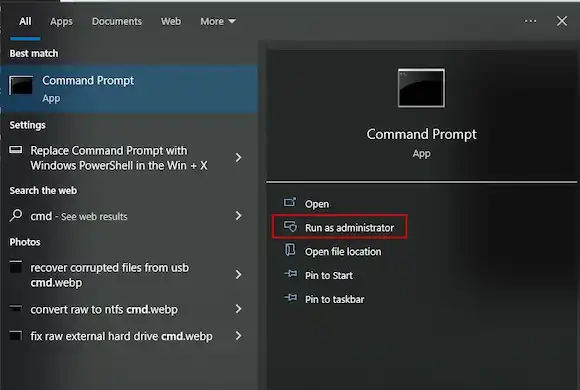Expand arrow for convert raw to ntfs

click(239, 309)
